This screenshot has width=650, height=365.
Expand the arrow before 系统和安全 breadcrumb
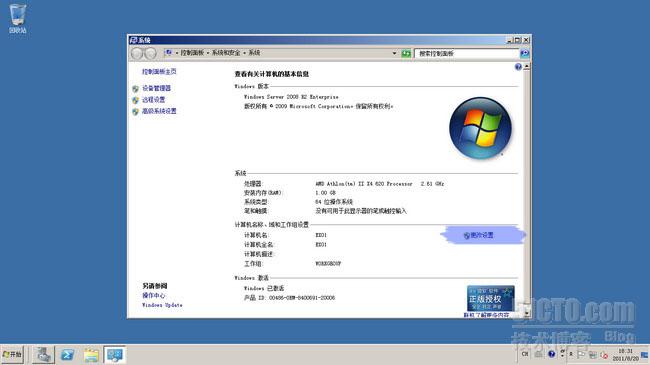coord(208,53)
